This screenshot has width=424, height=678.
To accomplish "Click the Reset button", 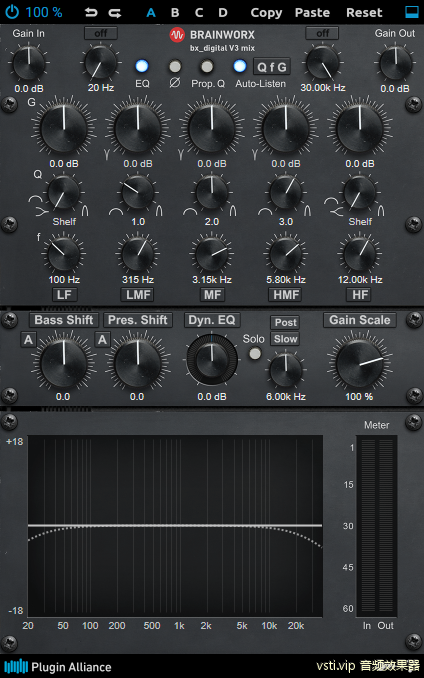I will [364, 13].
